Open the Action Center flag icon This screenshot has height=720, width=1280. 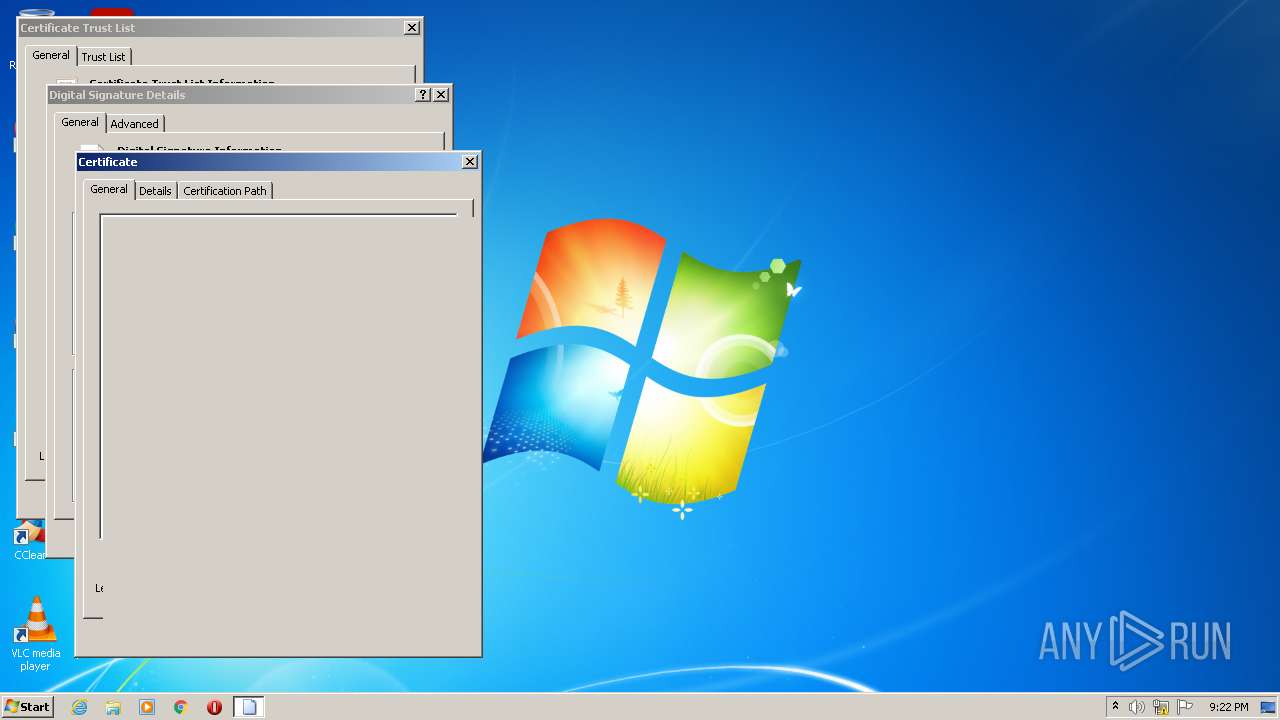point(1185,707)
